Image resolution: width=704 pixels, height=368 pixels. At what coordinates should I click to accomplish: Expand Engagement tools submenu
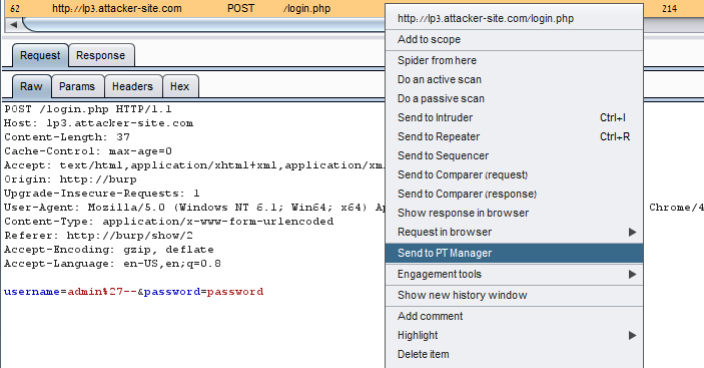pos(514,274)
